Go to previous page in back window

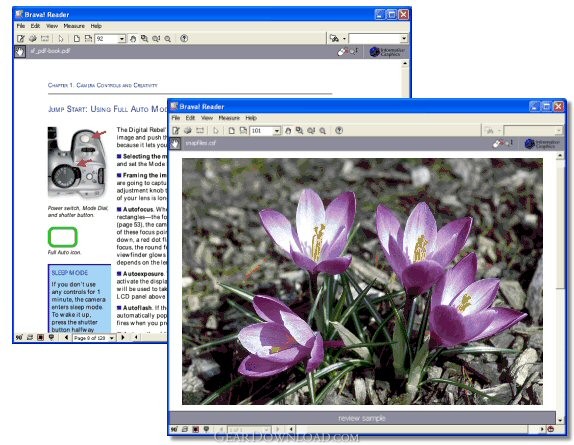(66, 337)
